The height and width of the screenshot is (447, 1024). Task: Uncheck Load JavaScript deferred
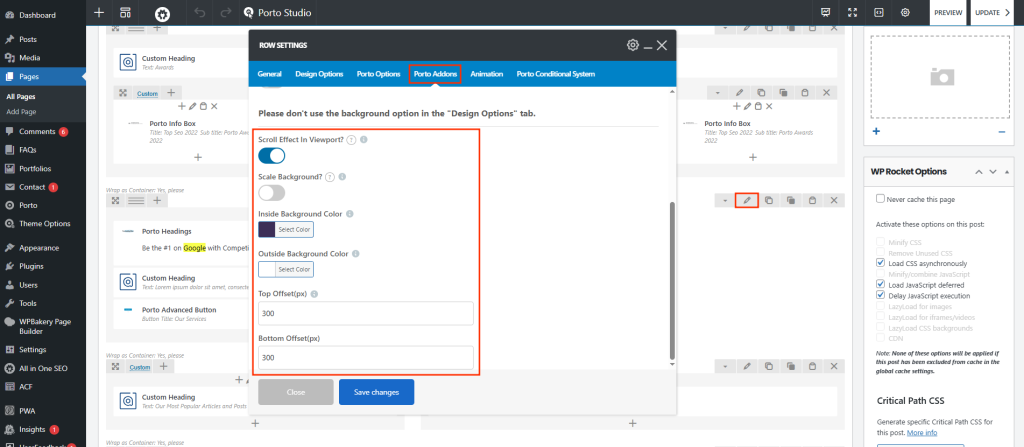coord(880,284)
